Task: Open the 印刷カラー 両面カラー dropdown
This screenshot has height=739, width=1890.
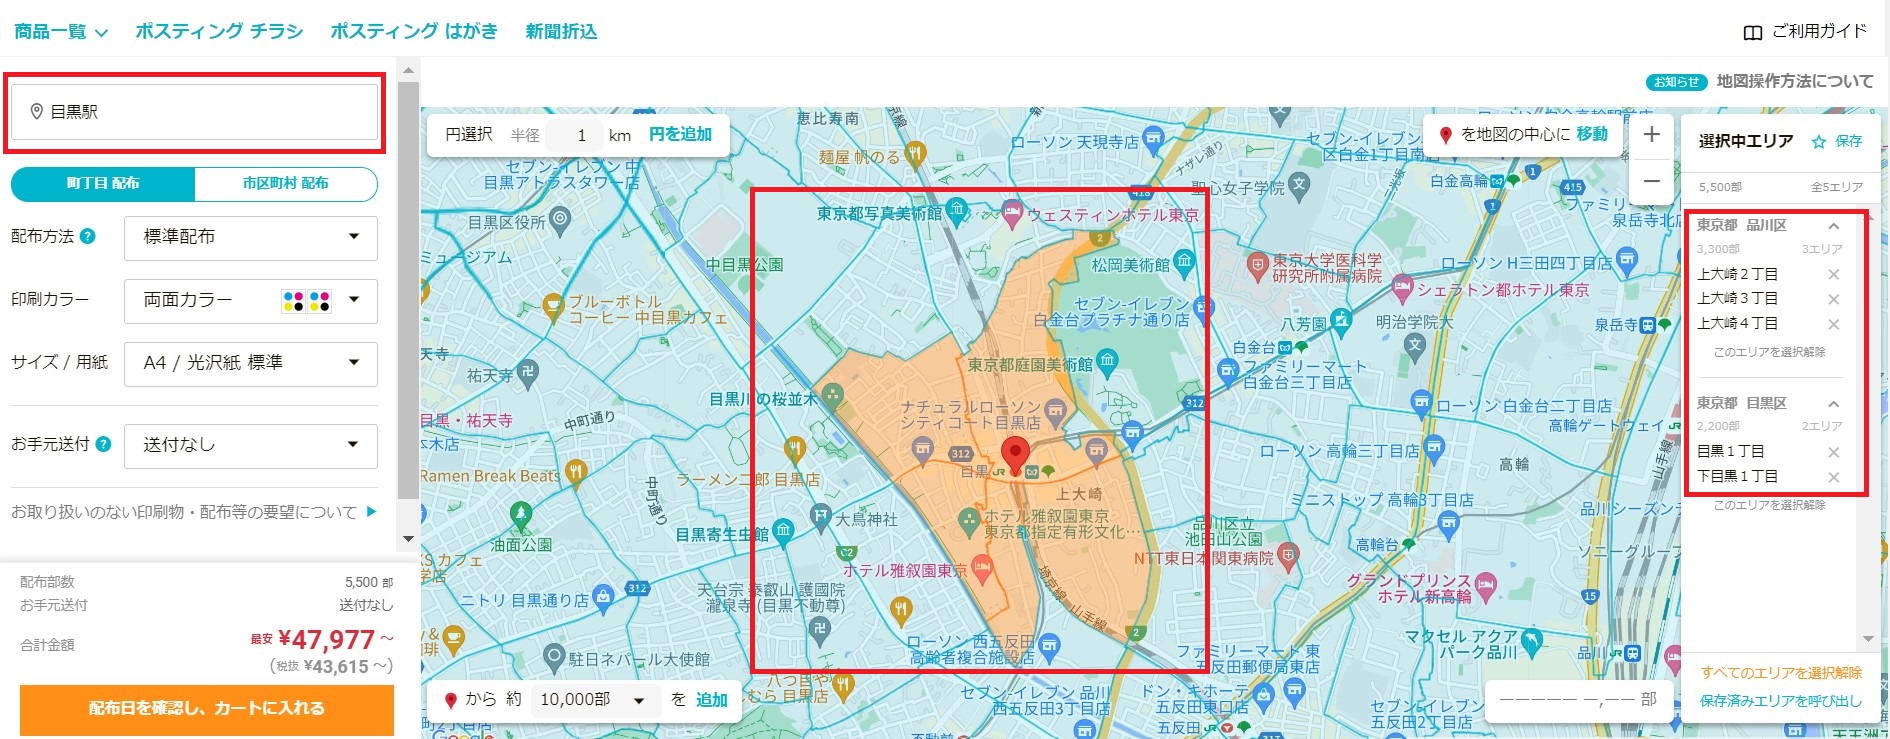Action: 251,301
